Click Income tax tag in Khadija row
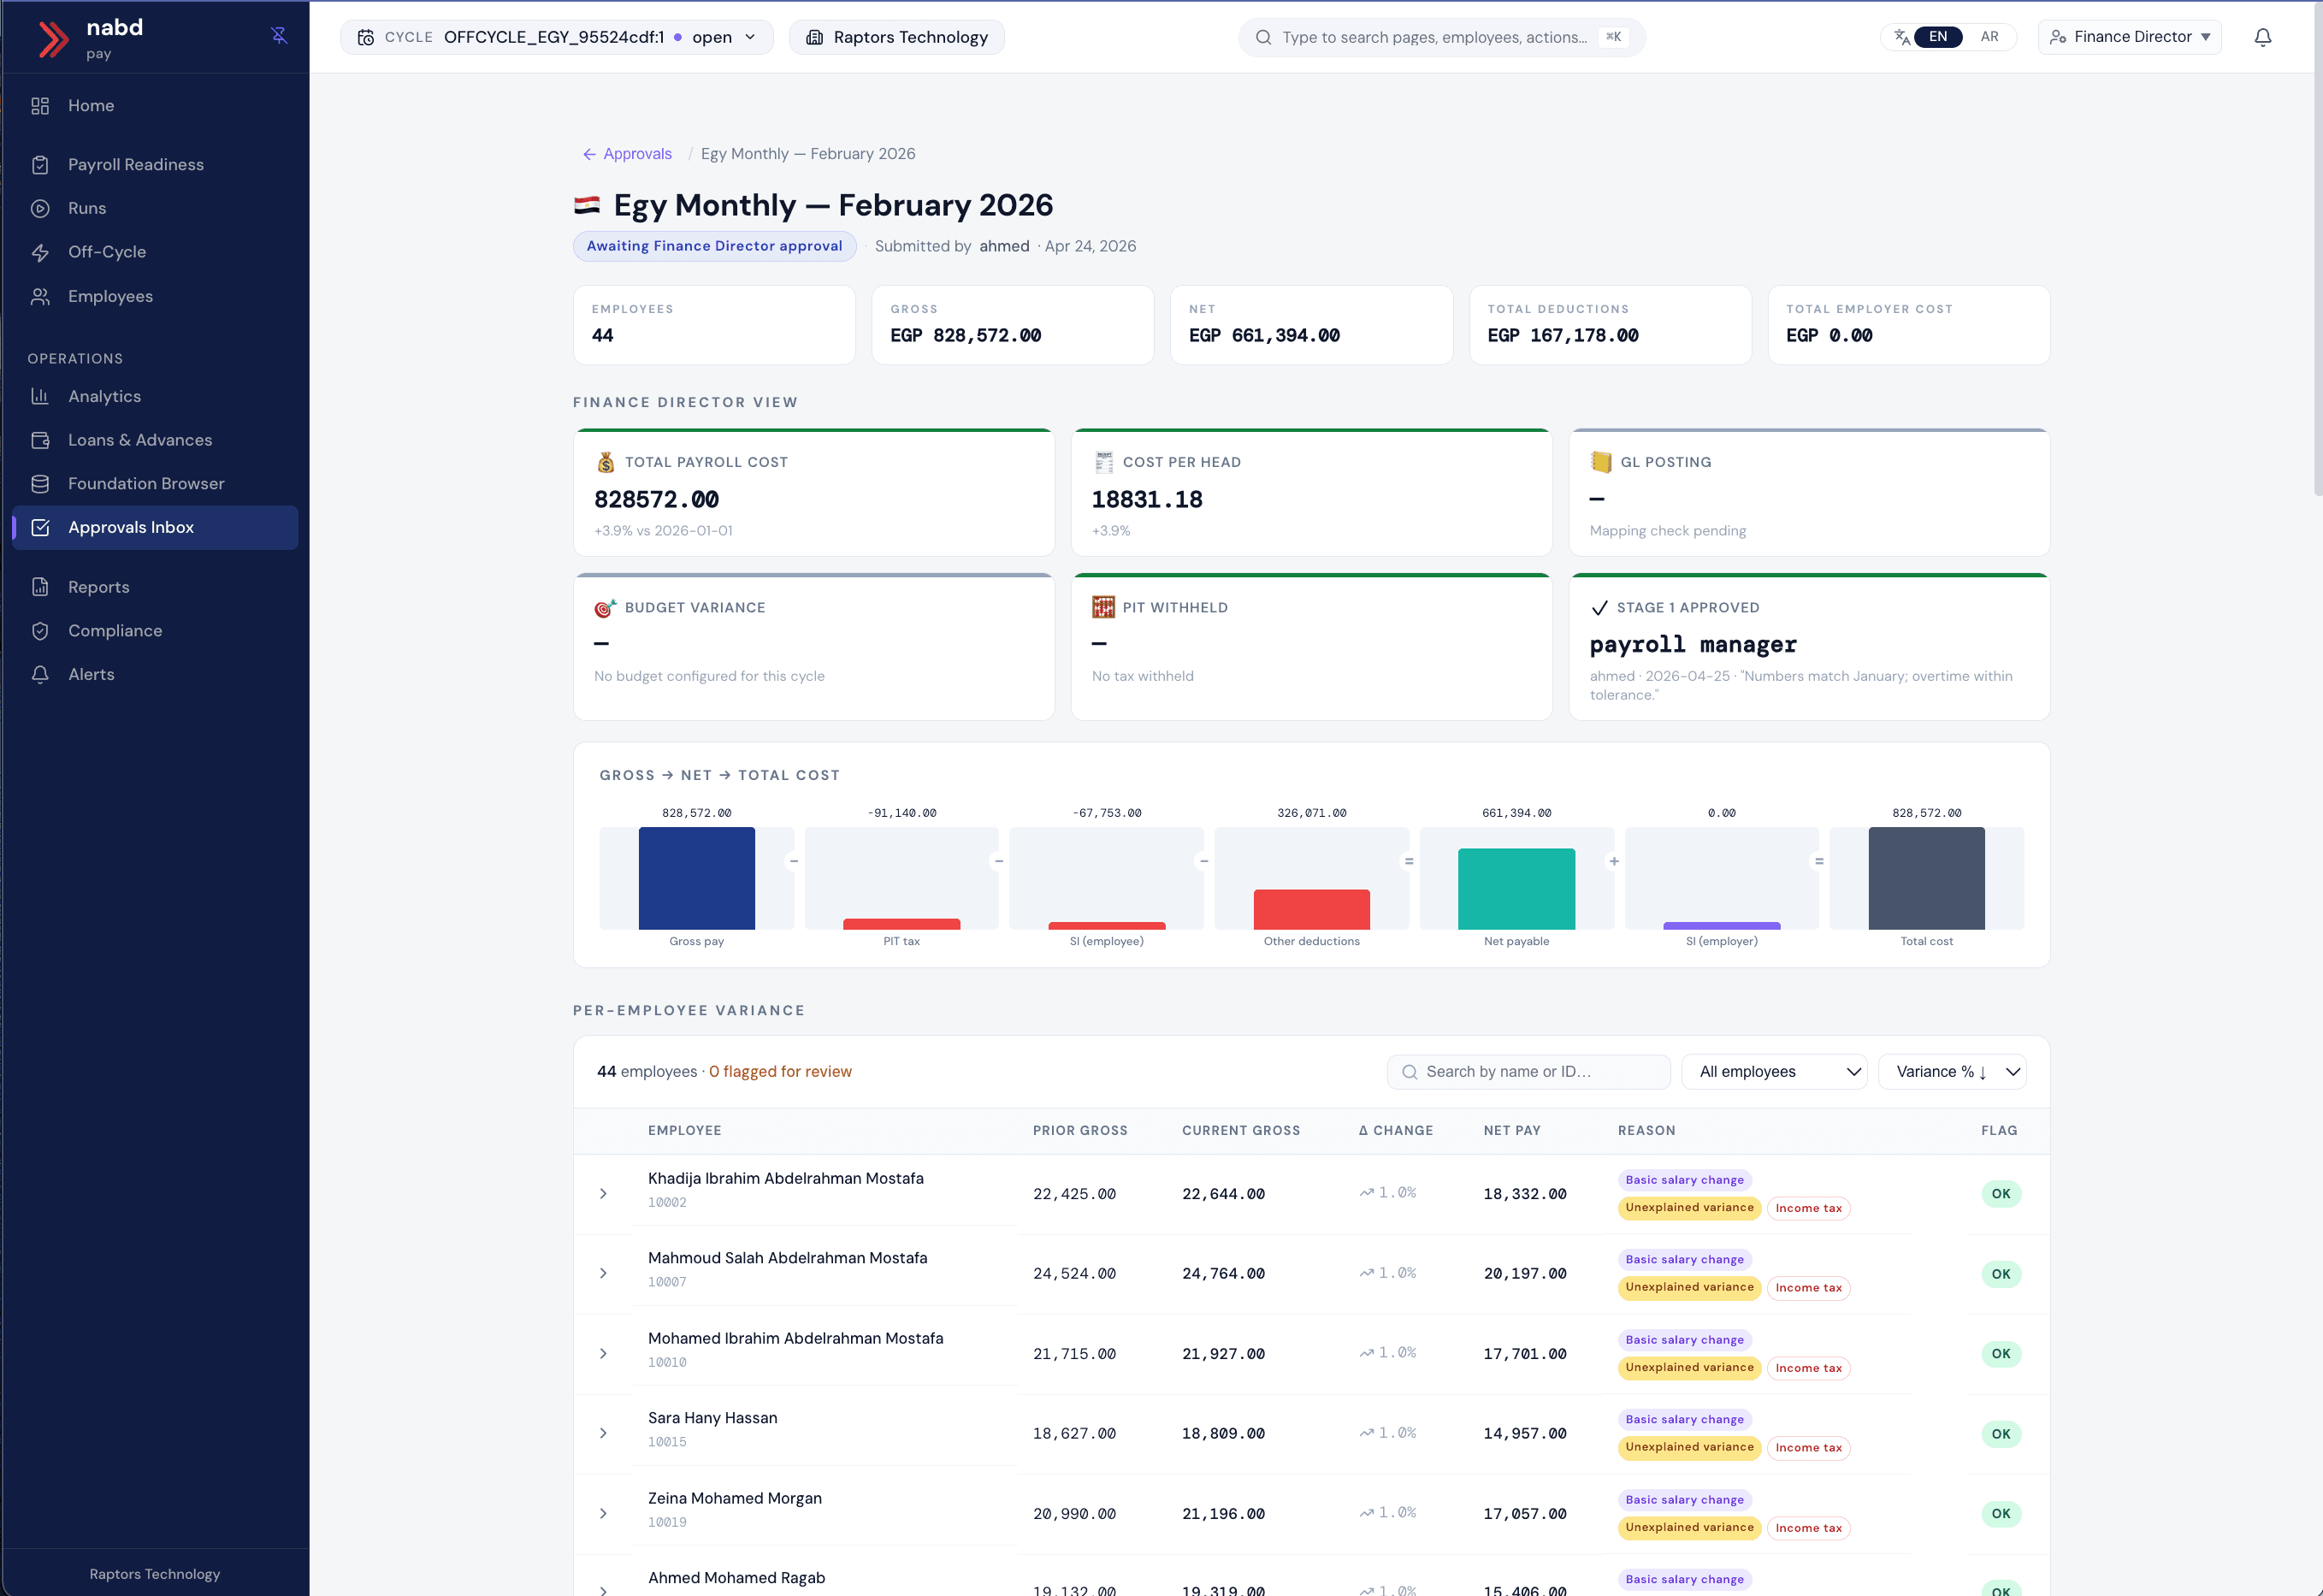The height and width of the screenshot is (1596, 2323). click(1808, 1209)
